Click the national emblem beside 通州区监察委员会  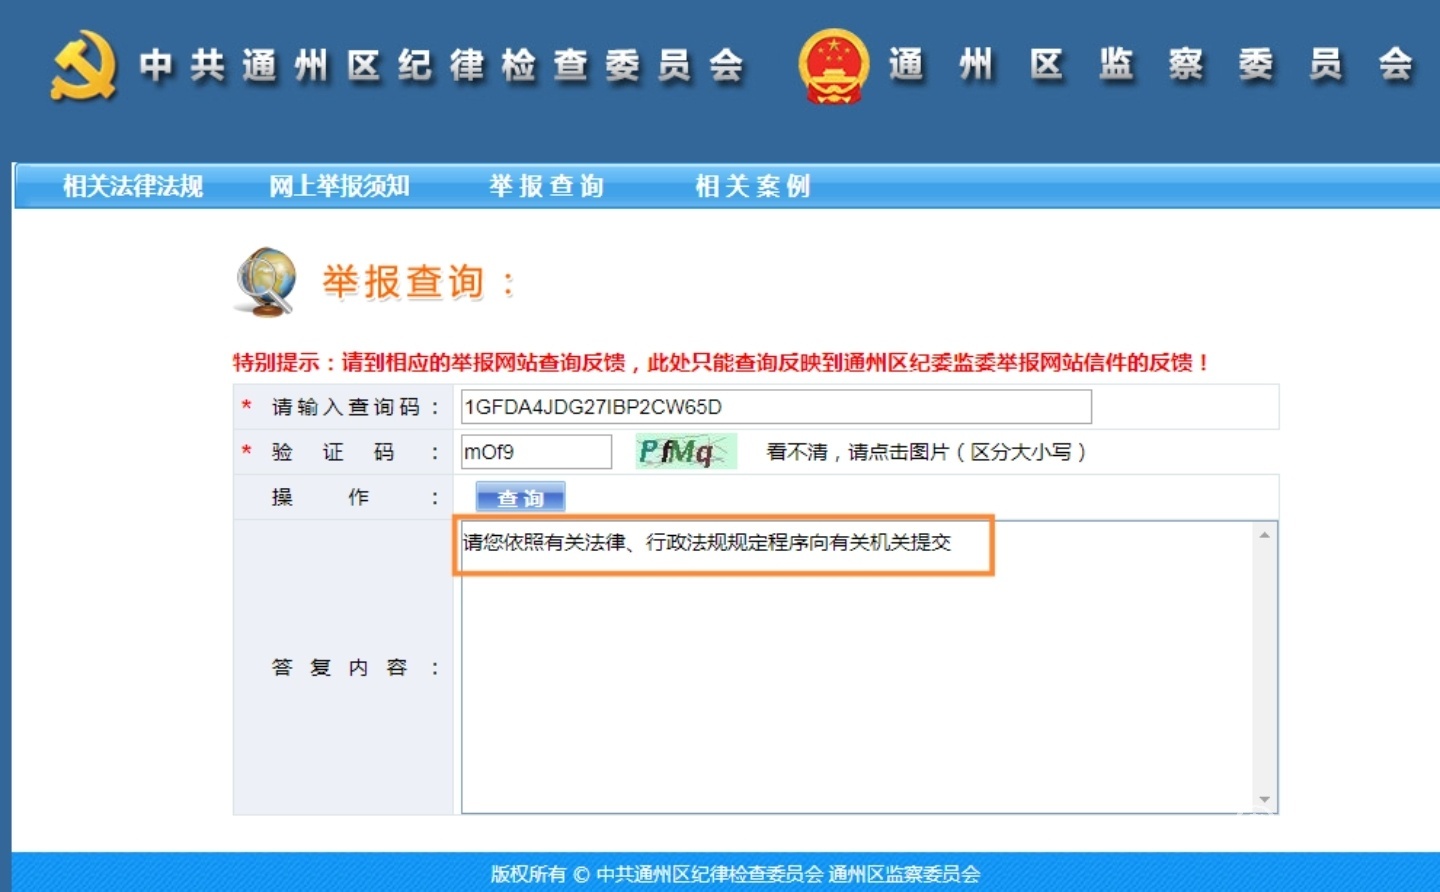(833, 66)
